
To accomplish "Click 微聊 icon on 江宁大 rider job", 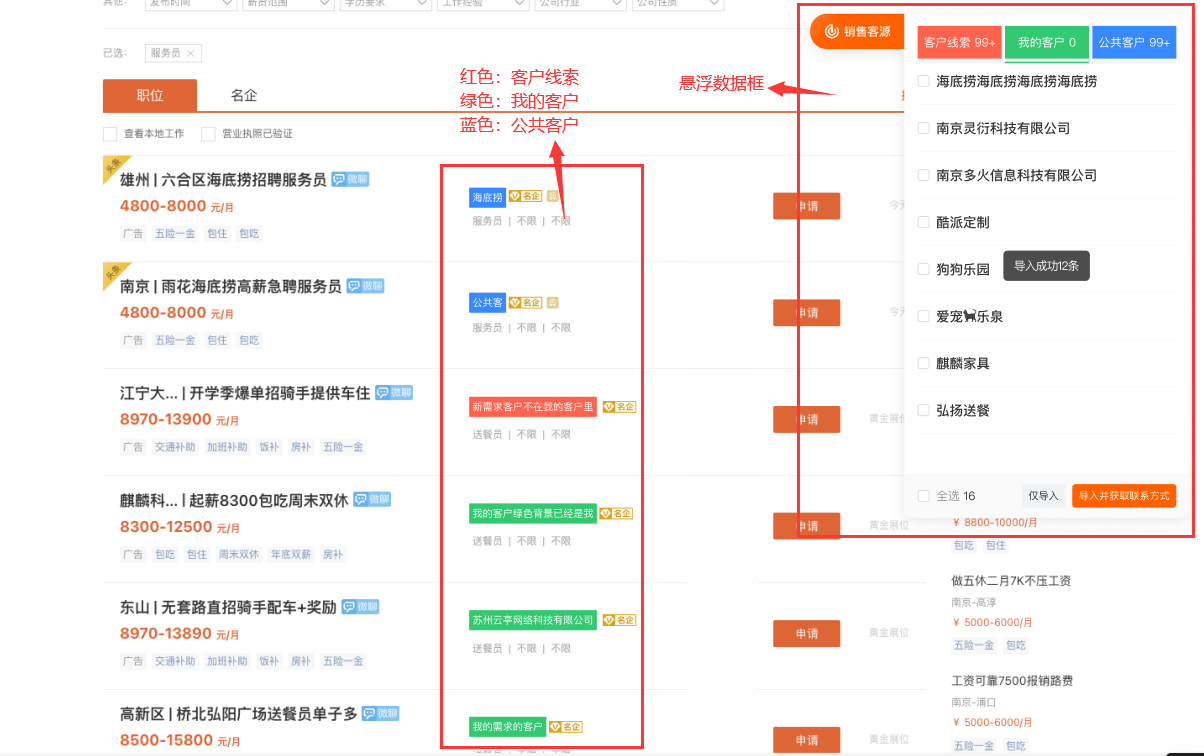I will 394,394.
